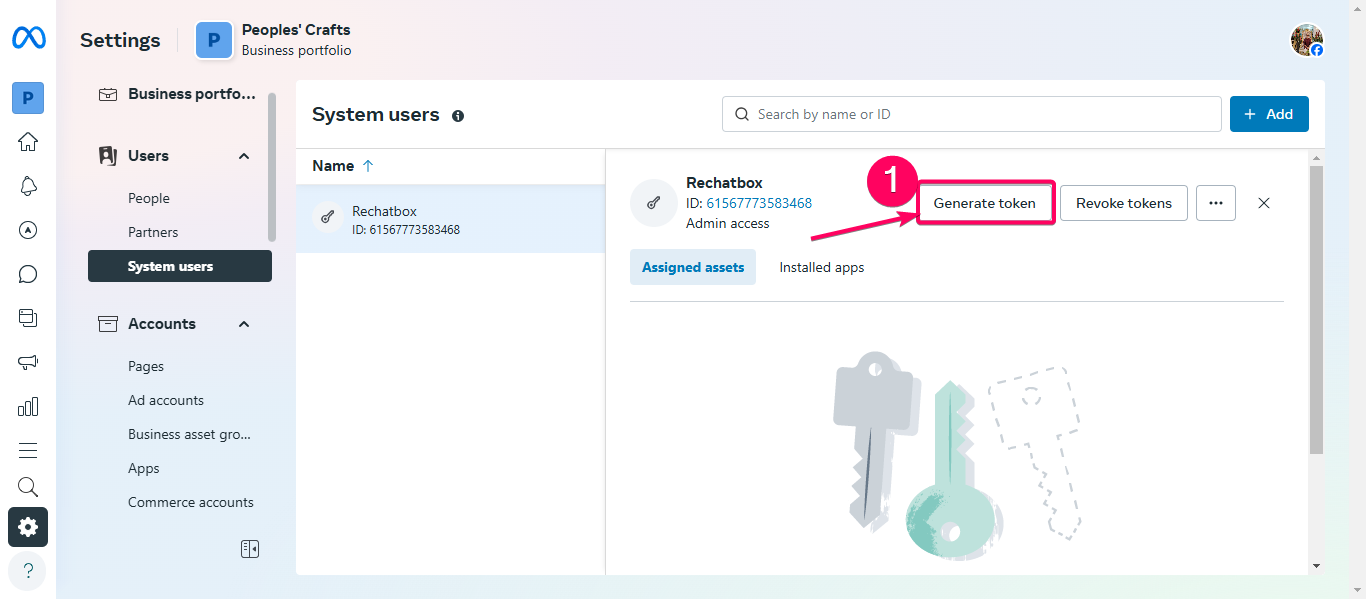Viewport: 1366px width, 599px height.
Task: Click the Search by name or ID field
Action: pyautogui.click(x=972, y=114)
